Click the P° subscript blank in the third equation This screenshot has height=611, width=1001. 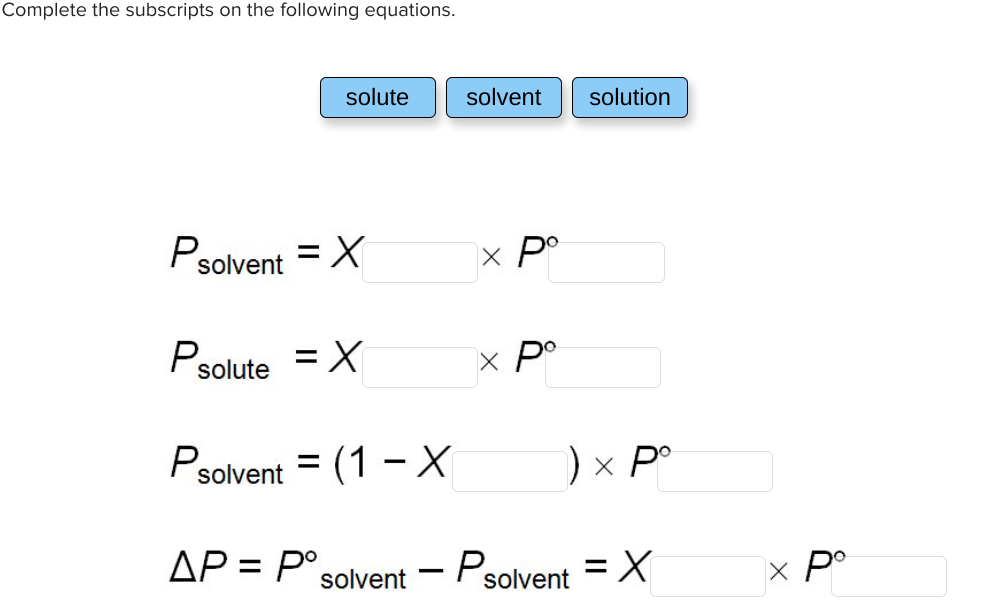point(715,471)
